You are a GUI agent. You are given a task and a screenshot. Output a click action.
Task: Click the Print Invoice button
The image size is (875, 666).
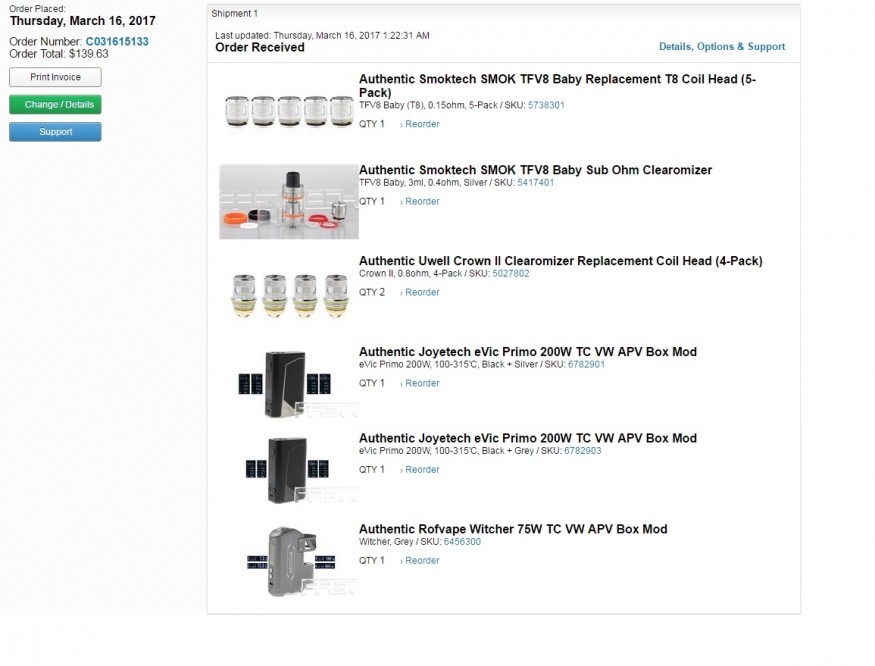tap(55, 77)
